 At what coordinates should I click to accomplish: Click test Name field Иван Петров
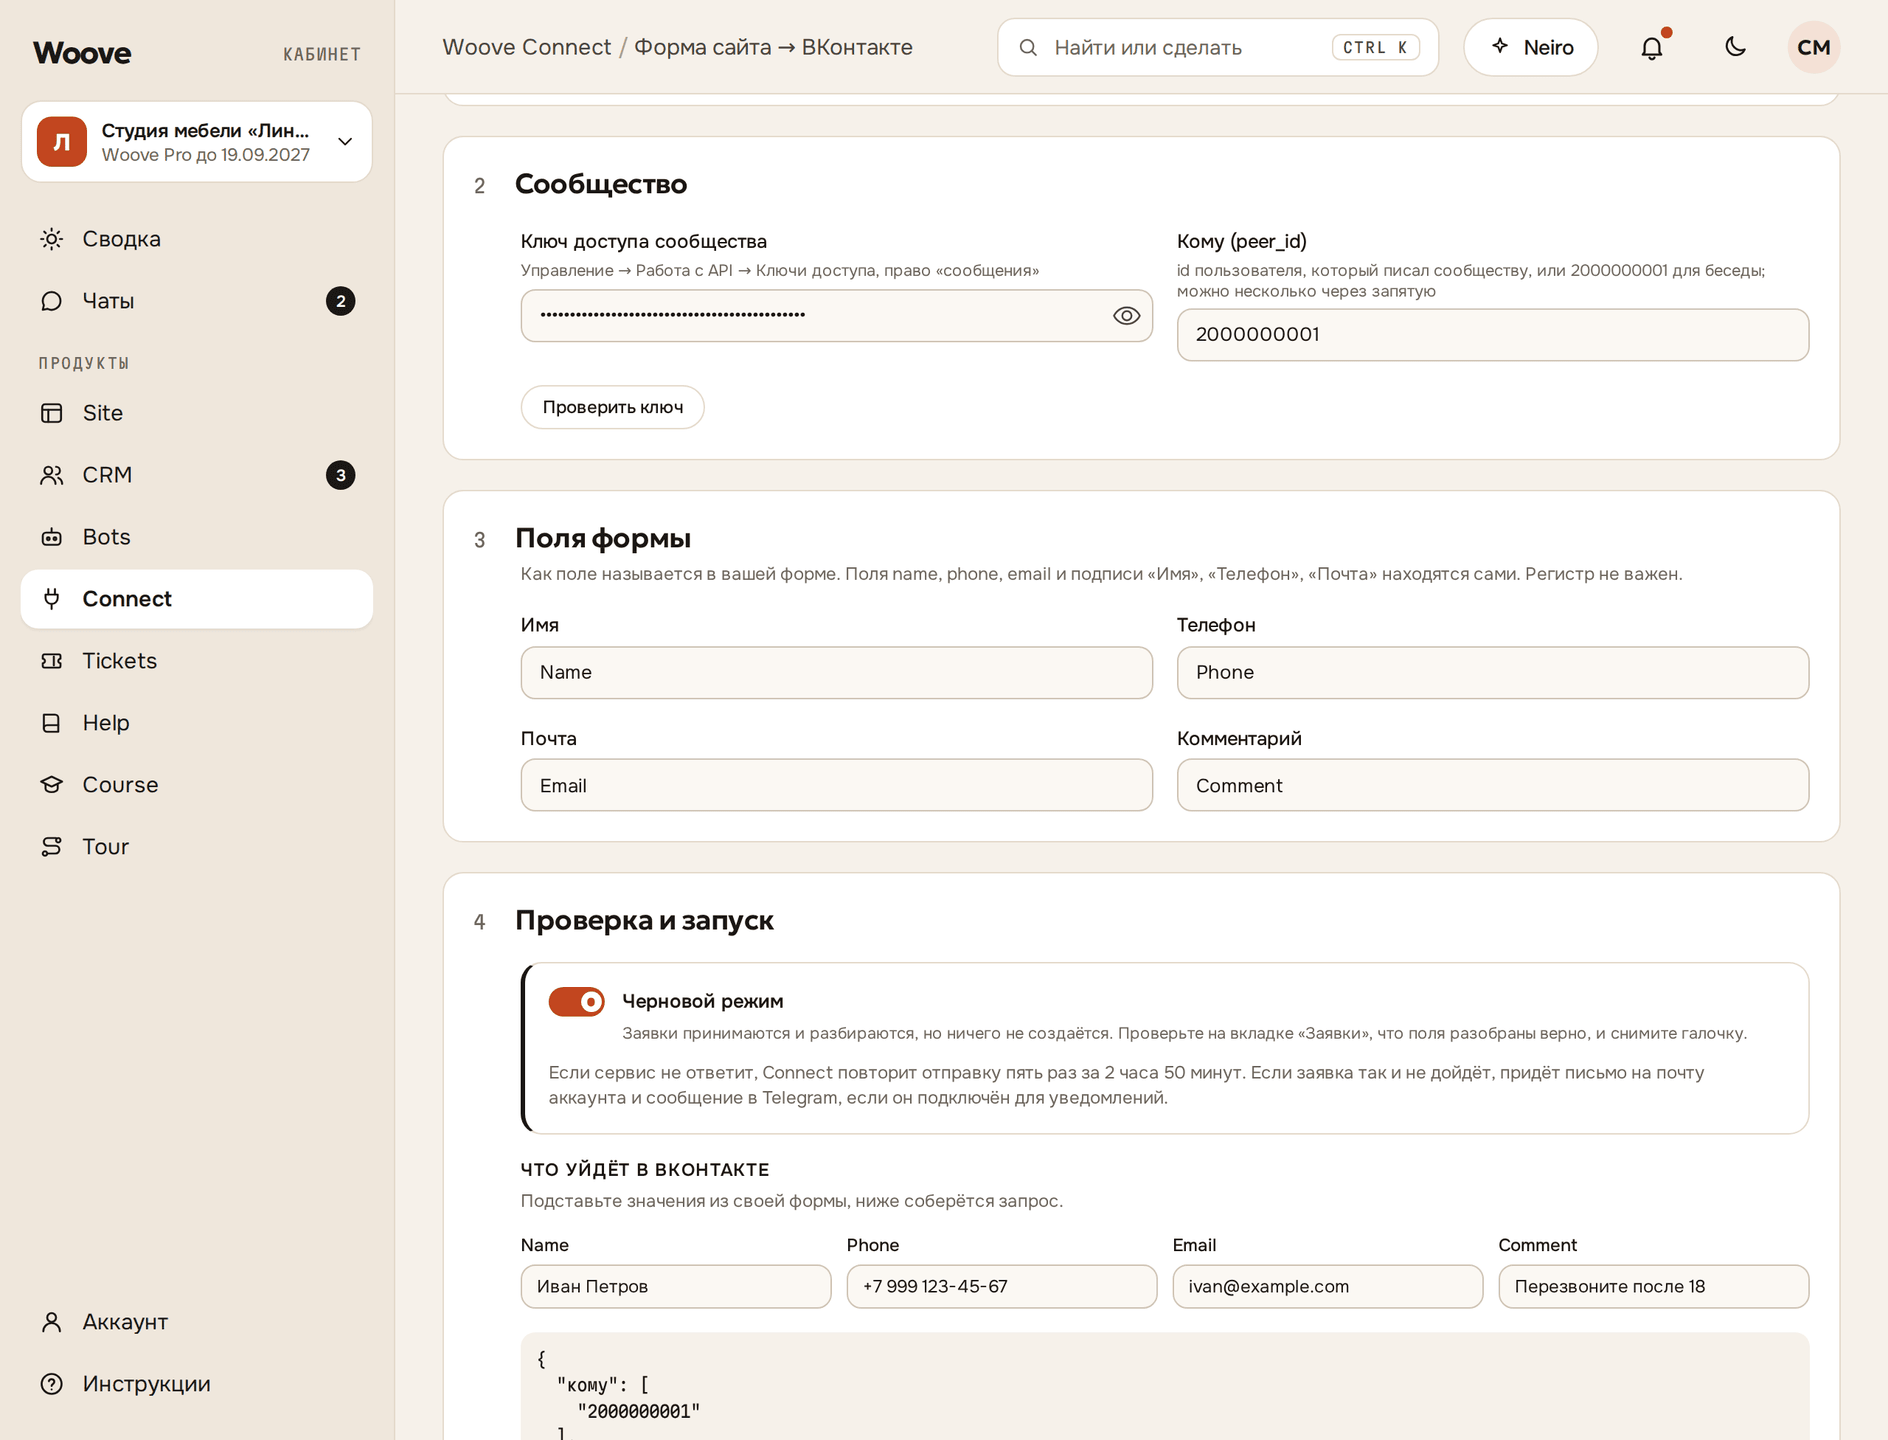676,1287
